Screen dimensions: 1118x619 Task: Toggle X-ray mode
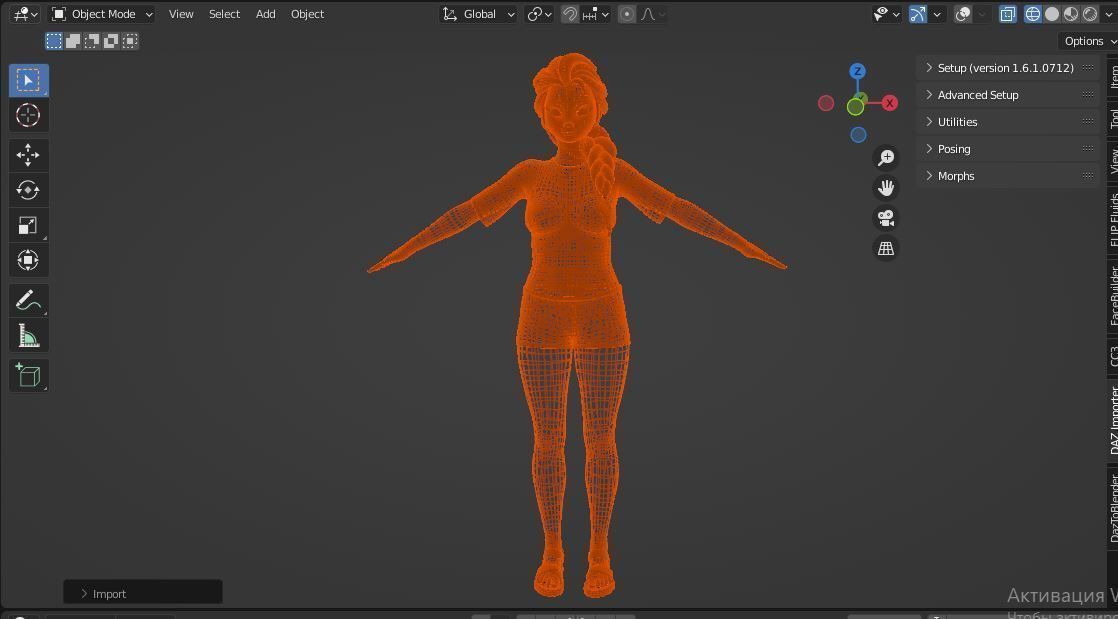[1007, 14]
